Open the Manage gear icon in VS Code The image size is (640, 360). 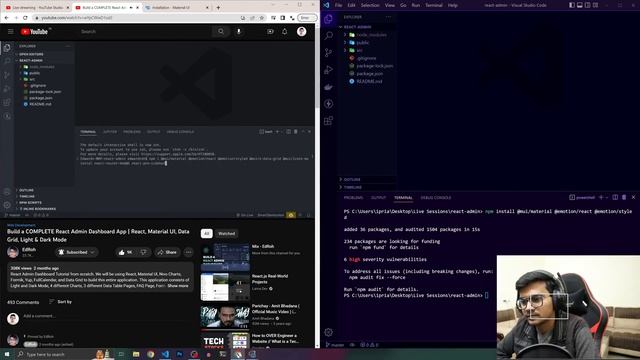tap(328, 332)
